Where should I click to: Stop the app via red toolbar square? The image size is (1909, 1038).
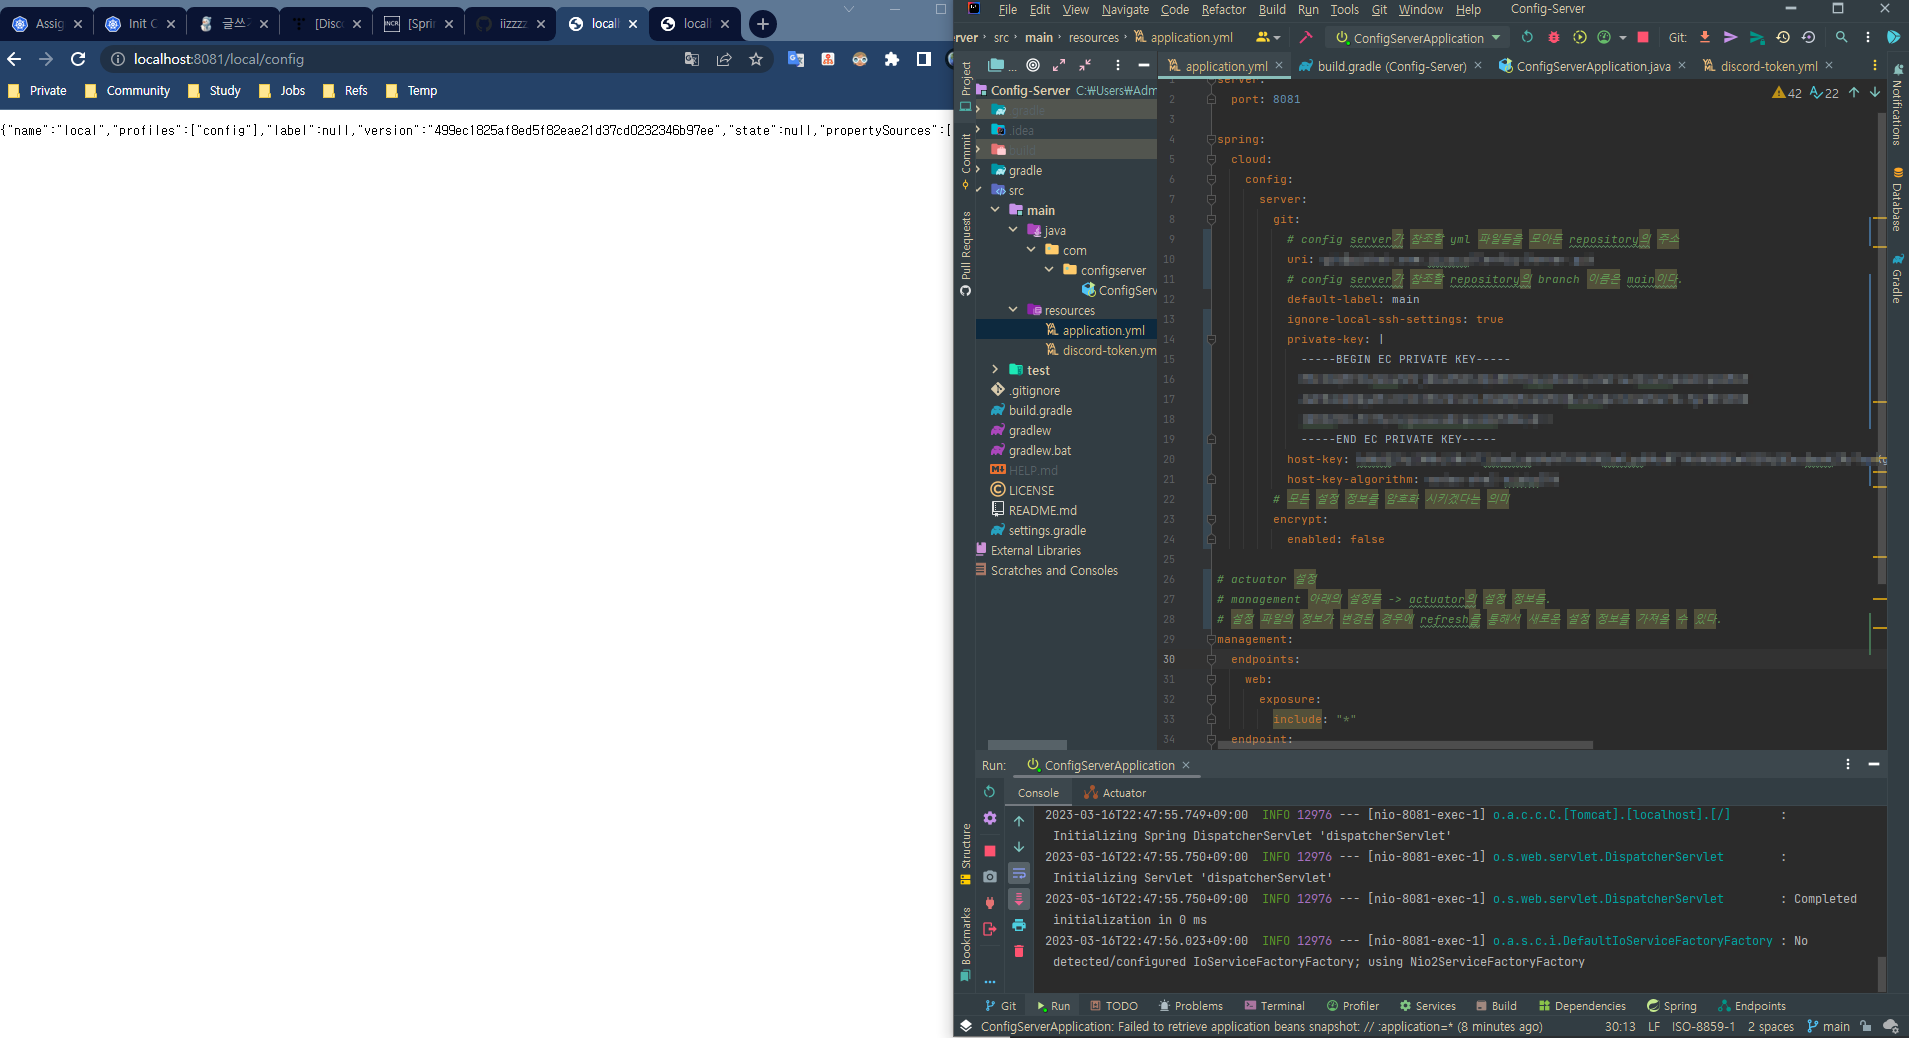(x=1642, y=37)
